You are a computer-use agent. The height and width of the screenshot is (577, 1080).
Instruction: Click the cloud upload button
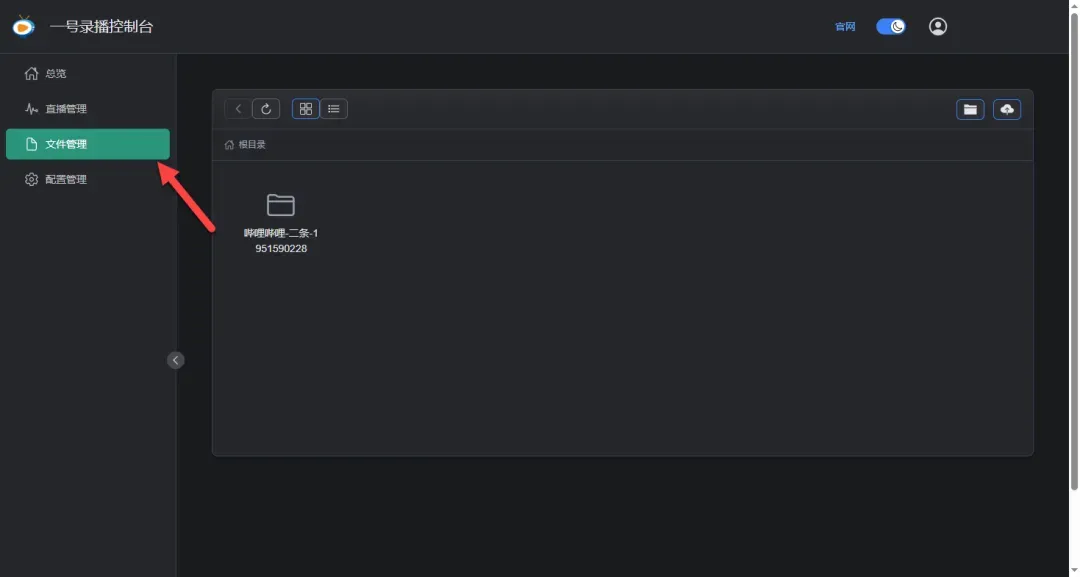coord(1007,109)
